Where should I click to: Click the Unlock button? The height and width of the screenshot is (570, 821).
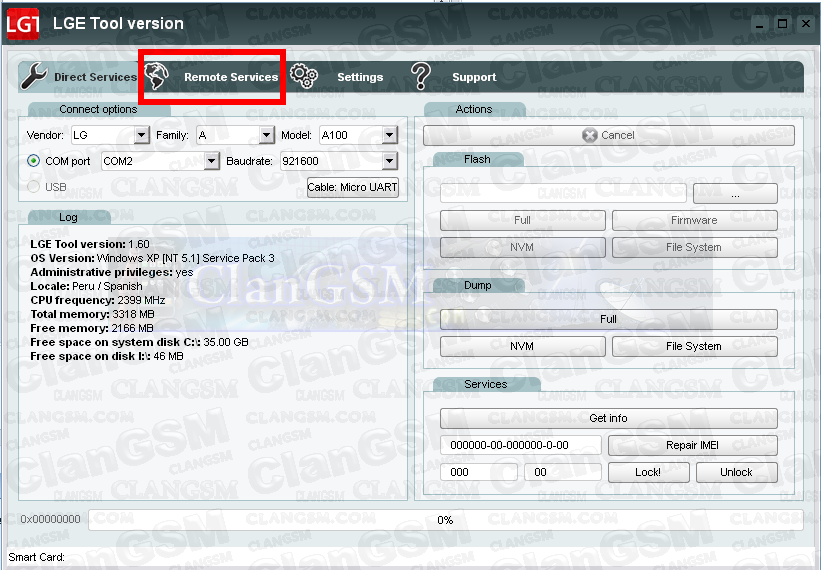click(x=736, y=473)
